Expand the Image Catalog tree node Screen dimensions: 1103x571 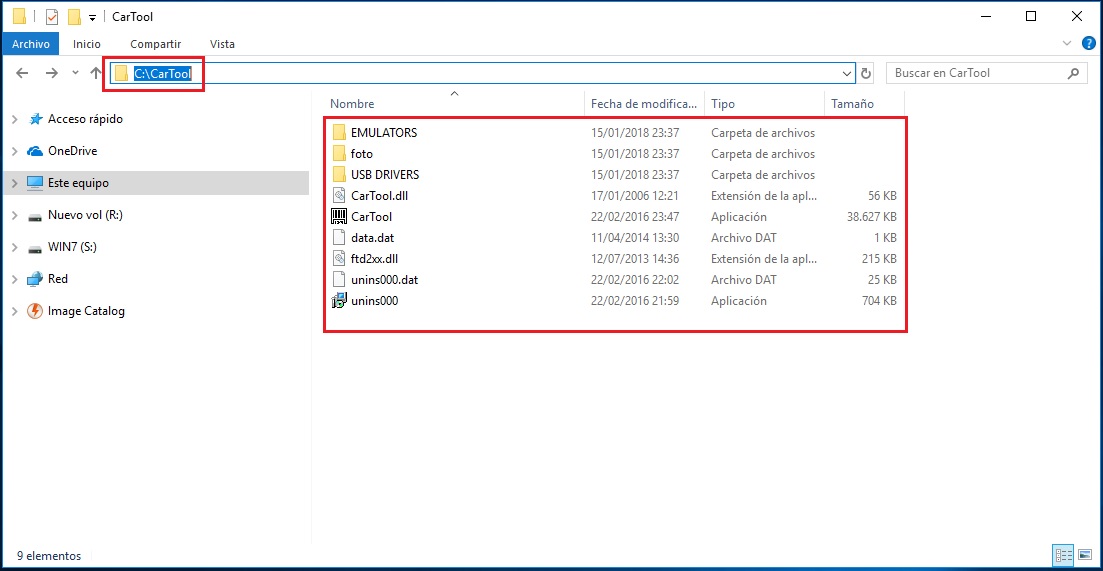[15, 311]
